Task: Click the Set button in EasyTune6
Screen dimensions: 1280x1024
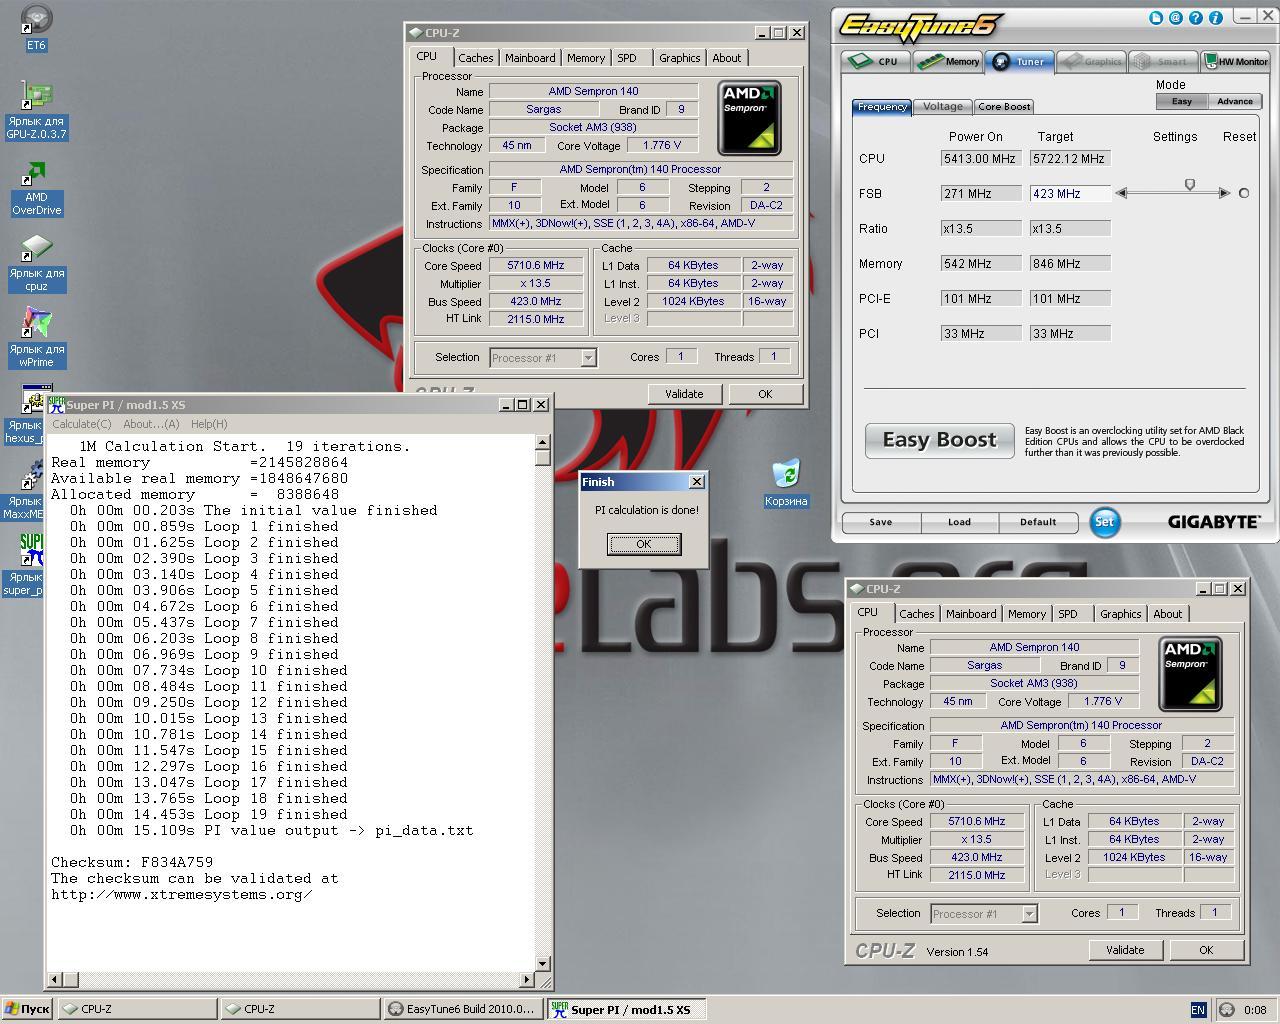Action: (1104, 521)
